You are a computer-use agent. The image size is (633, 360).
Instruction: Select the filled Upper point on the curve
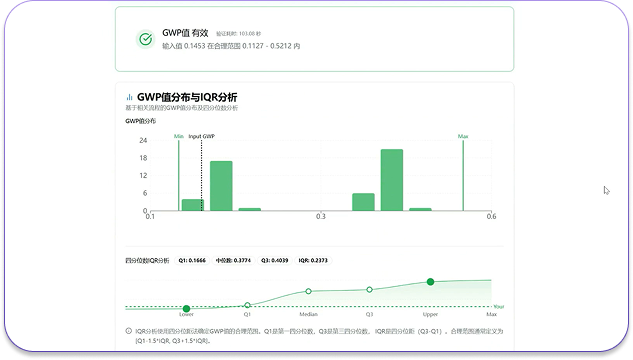430,282
